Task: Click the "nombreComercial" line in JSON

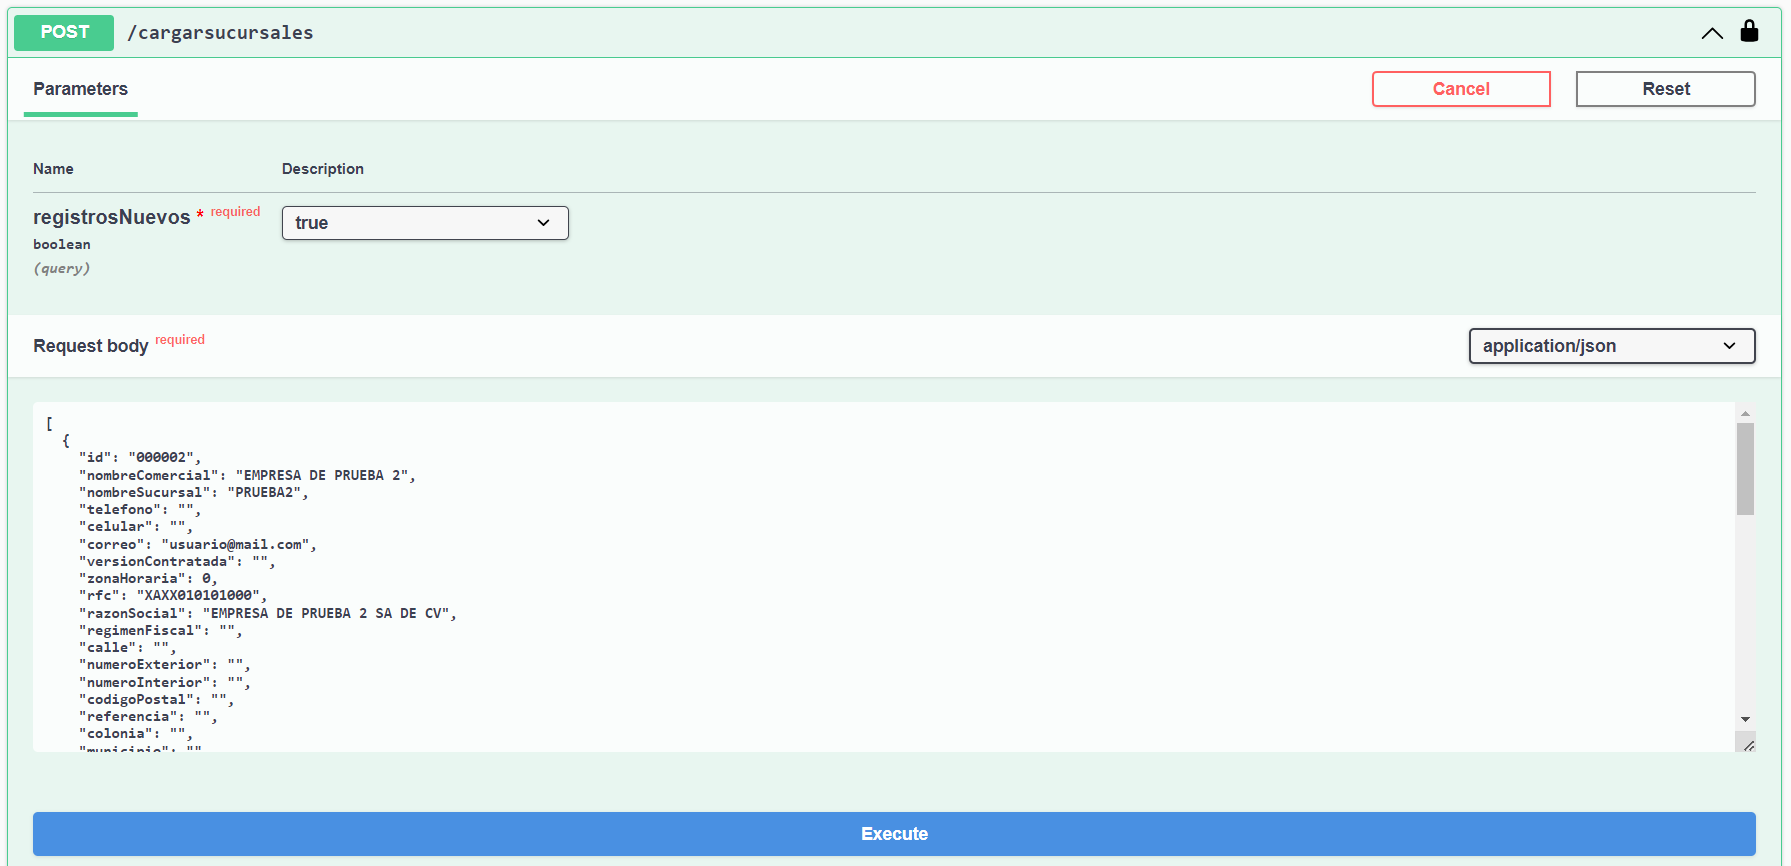Action: click(247, 475)
